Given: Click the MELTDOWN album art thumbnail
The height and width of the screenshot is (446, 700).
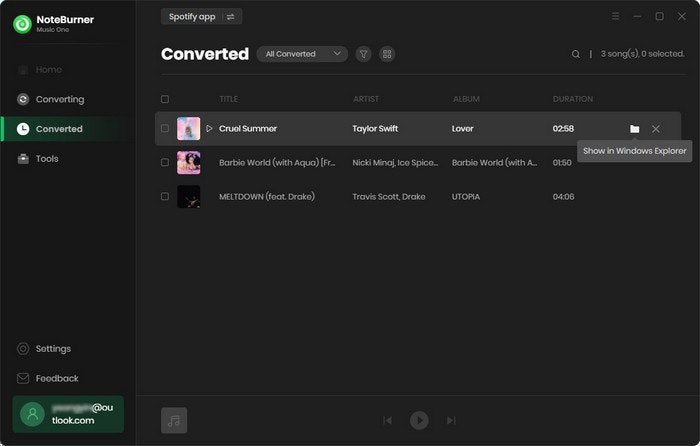Looking at the screenshot, I should pos(188,196).
